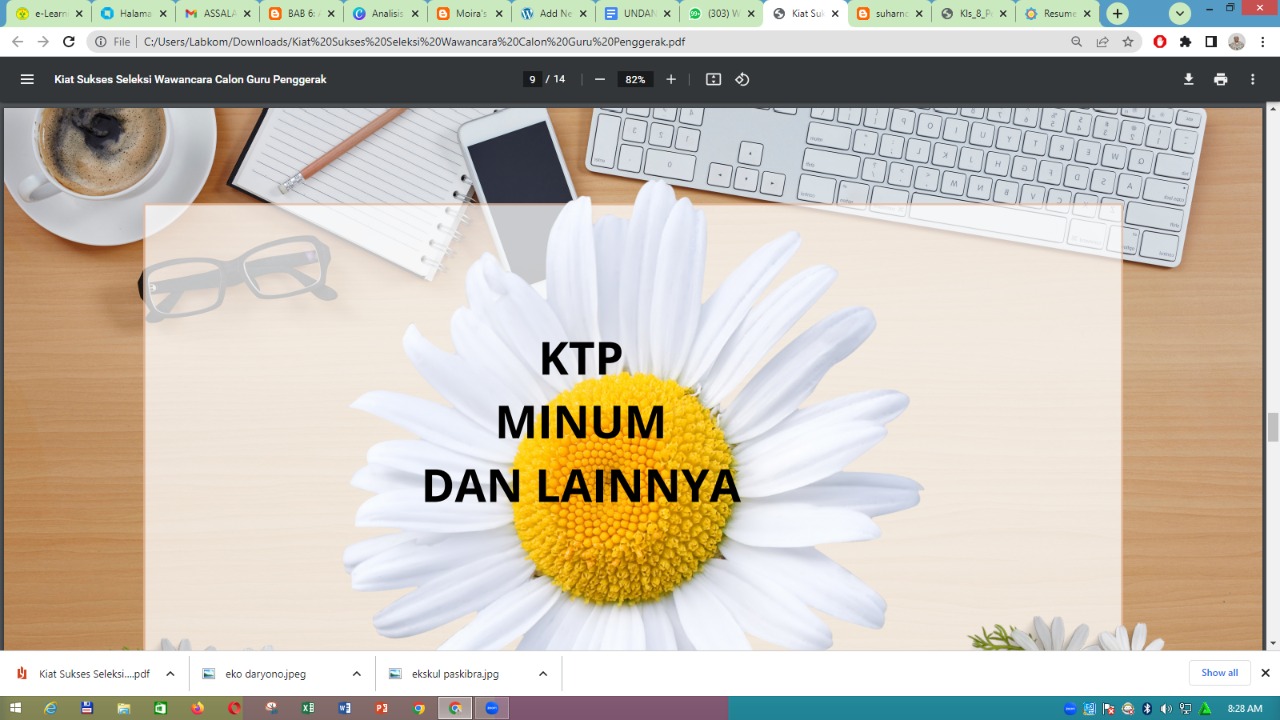The image size is (1280, 720).
Task: Click the scrollbar down arrow
Action: pos(1272,643)
